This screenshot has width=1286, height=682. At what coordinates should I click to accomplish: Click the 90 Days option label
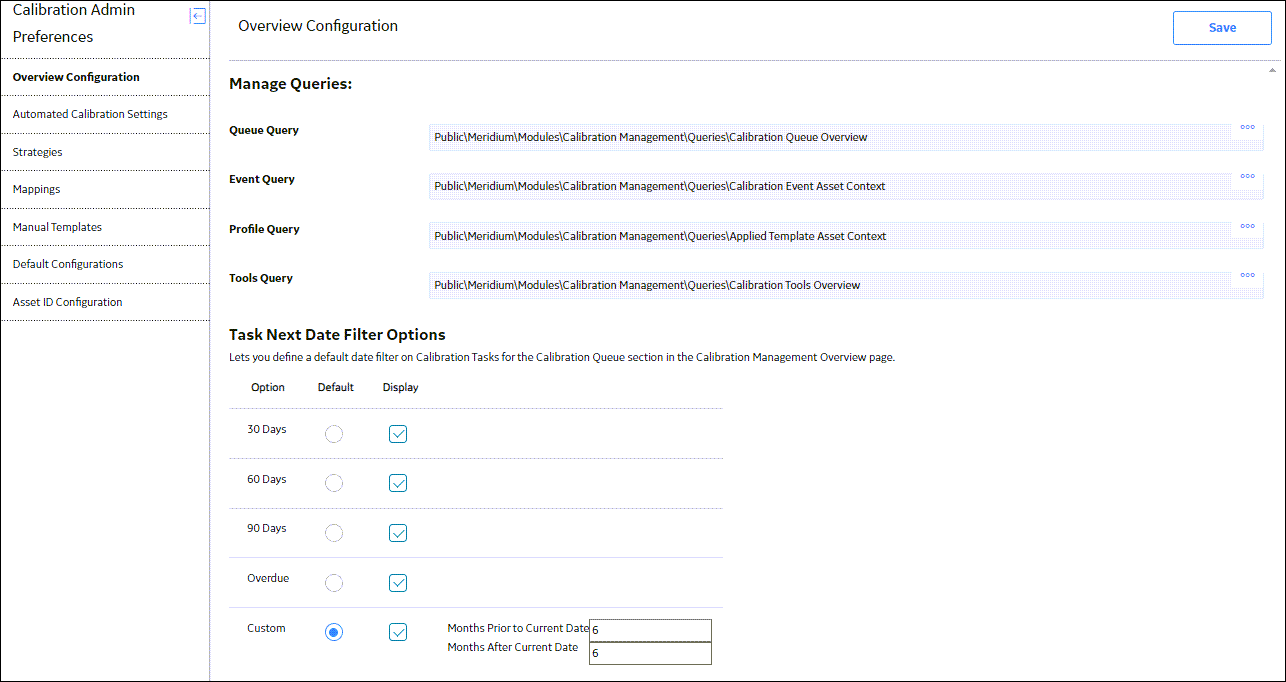click(x=267, y=528)
